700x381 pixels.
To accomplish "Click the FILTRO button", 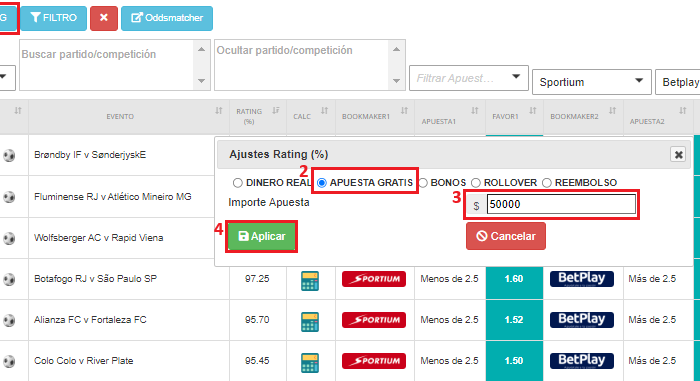I will tap(54, 18).
